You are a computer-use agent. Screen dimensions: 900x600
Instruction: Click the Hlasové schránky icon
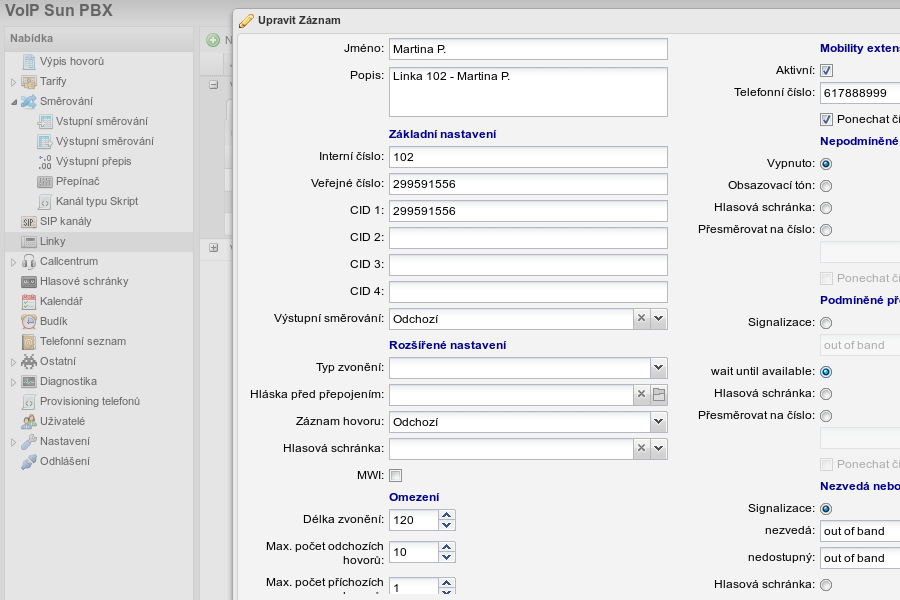pyautogui.click(x=29, y=282)
